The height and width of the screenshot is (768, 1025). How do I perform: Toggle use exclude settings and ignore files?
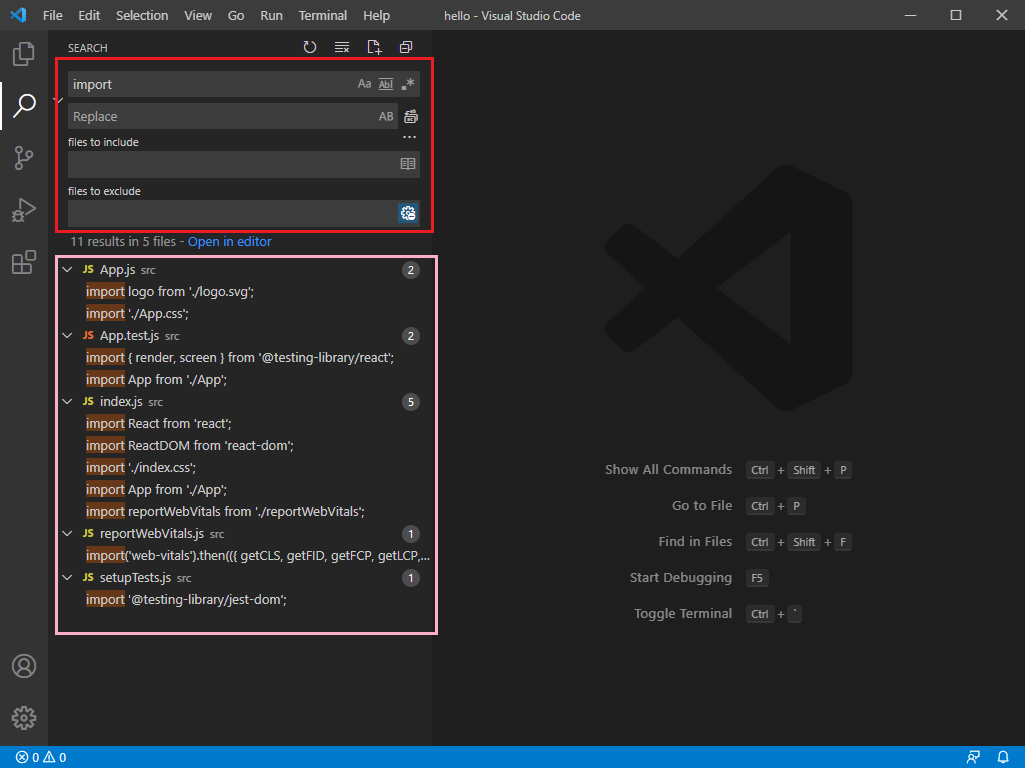pos(408,213)
